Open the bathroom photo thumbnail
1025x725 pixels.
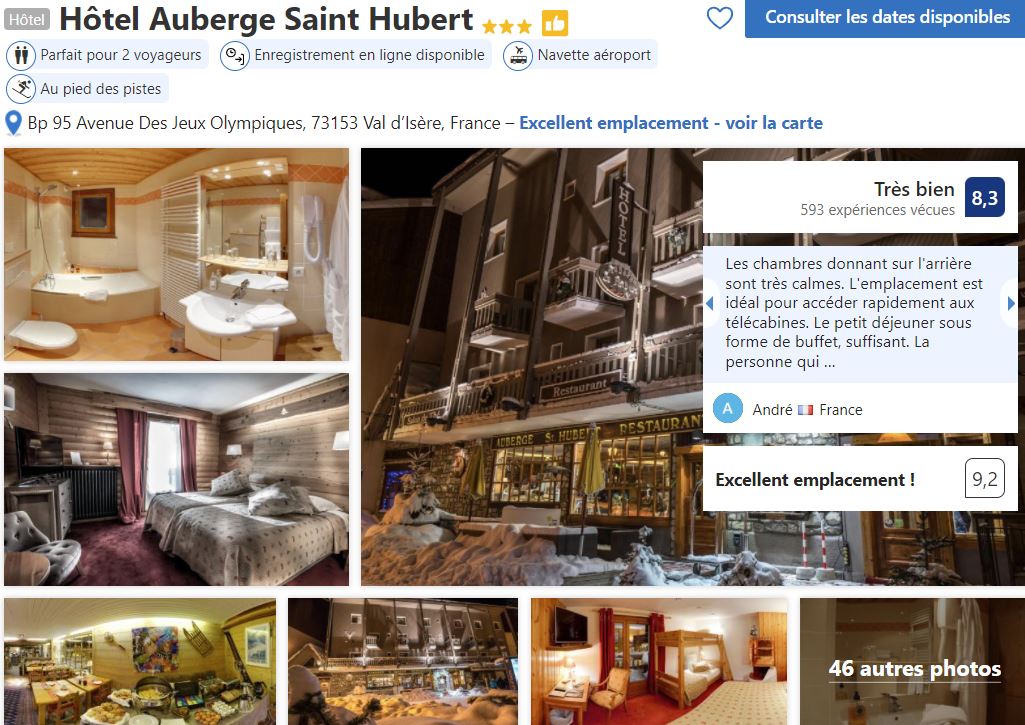coord(176,254)
